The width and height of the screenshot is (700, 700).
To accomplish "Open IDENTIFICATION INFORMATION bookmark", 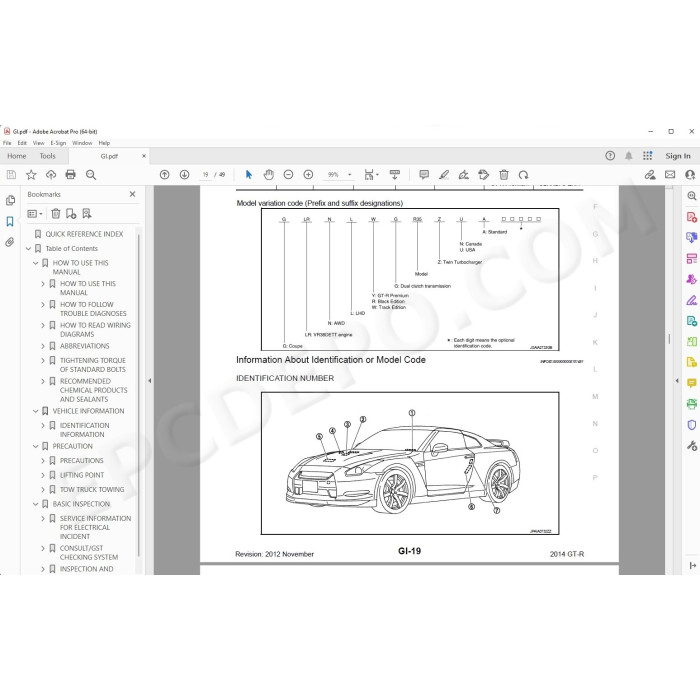I will 84,430.
